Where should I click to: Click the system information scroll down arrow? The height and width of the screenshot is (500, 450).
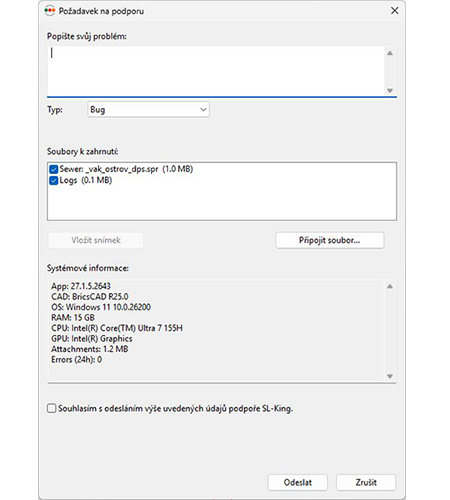390,376
